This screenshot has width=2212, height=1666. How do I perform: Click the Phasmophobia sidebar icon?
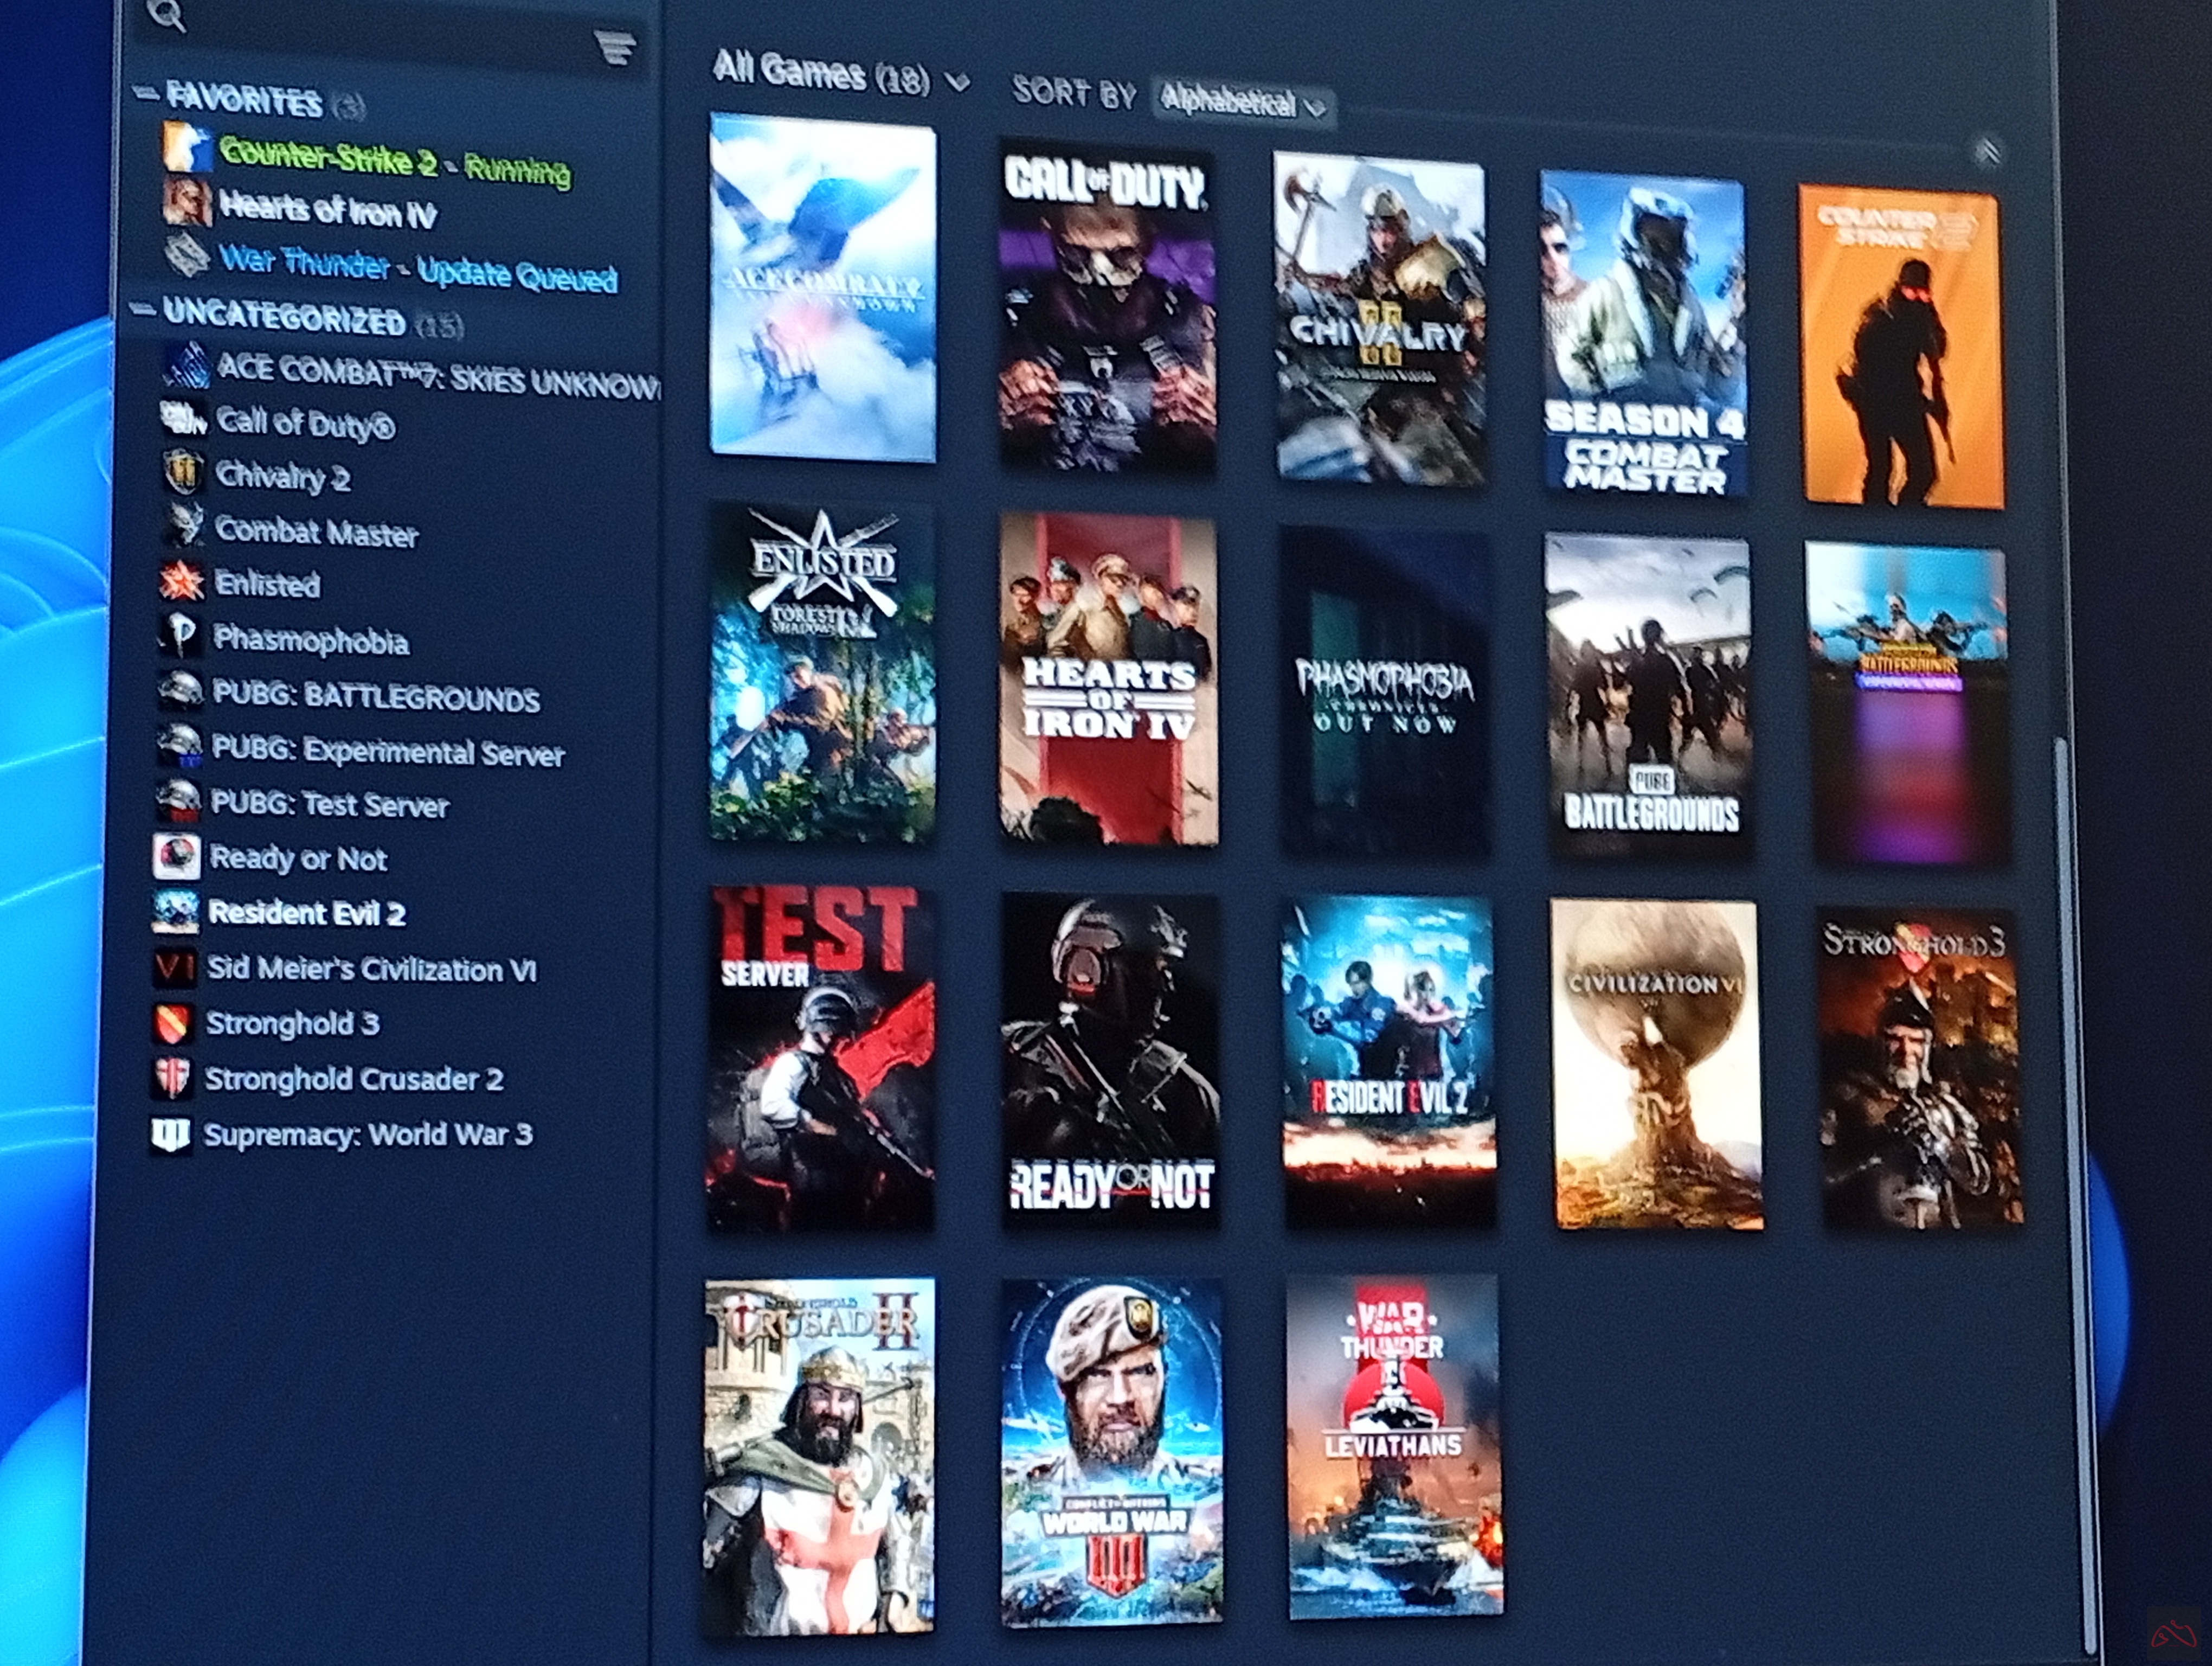pyautogui.click(x=181, y=634)
